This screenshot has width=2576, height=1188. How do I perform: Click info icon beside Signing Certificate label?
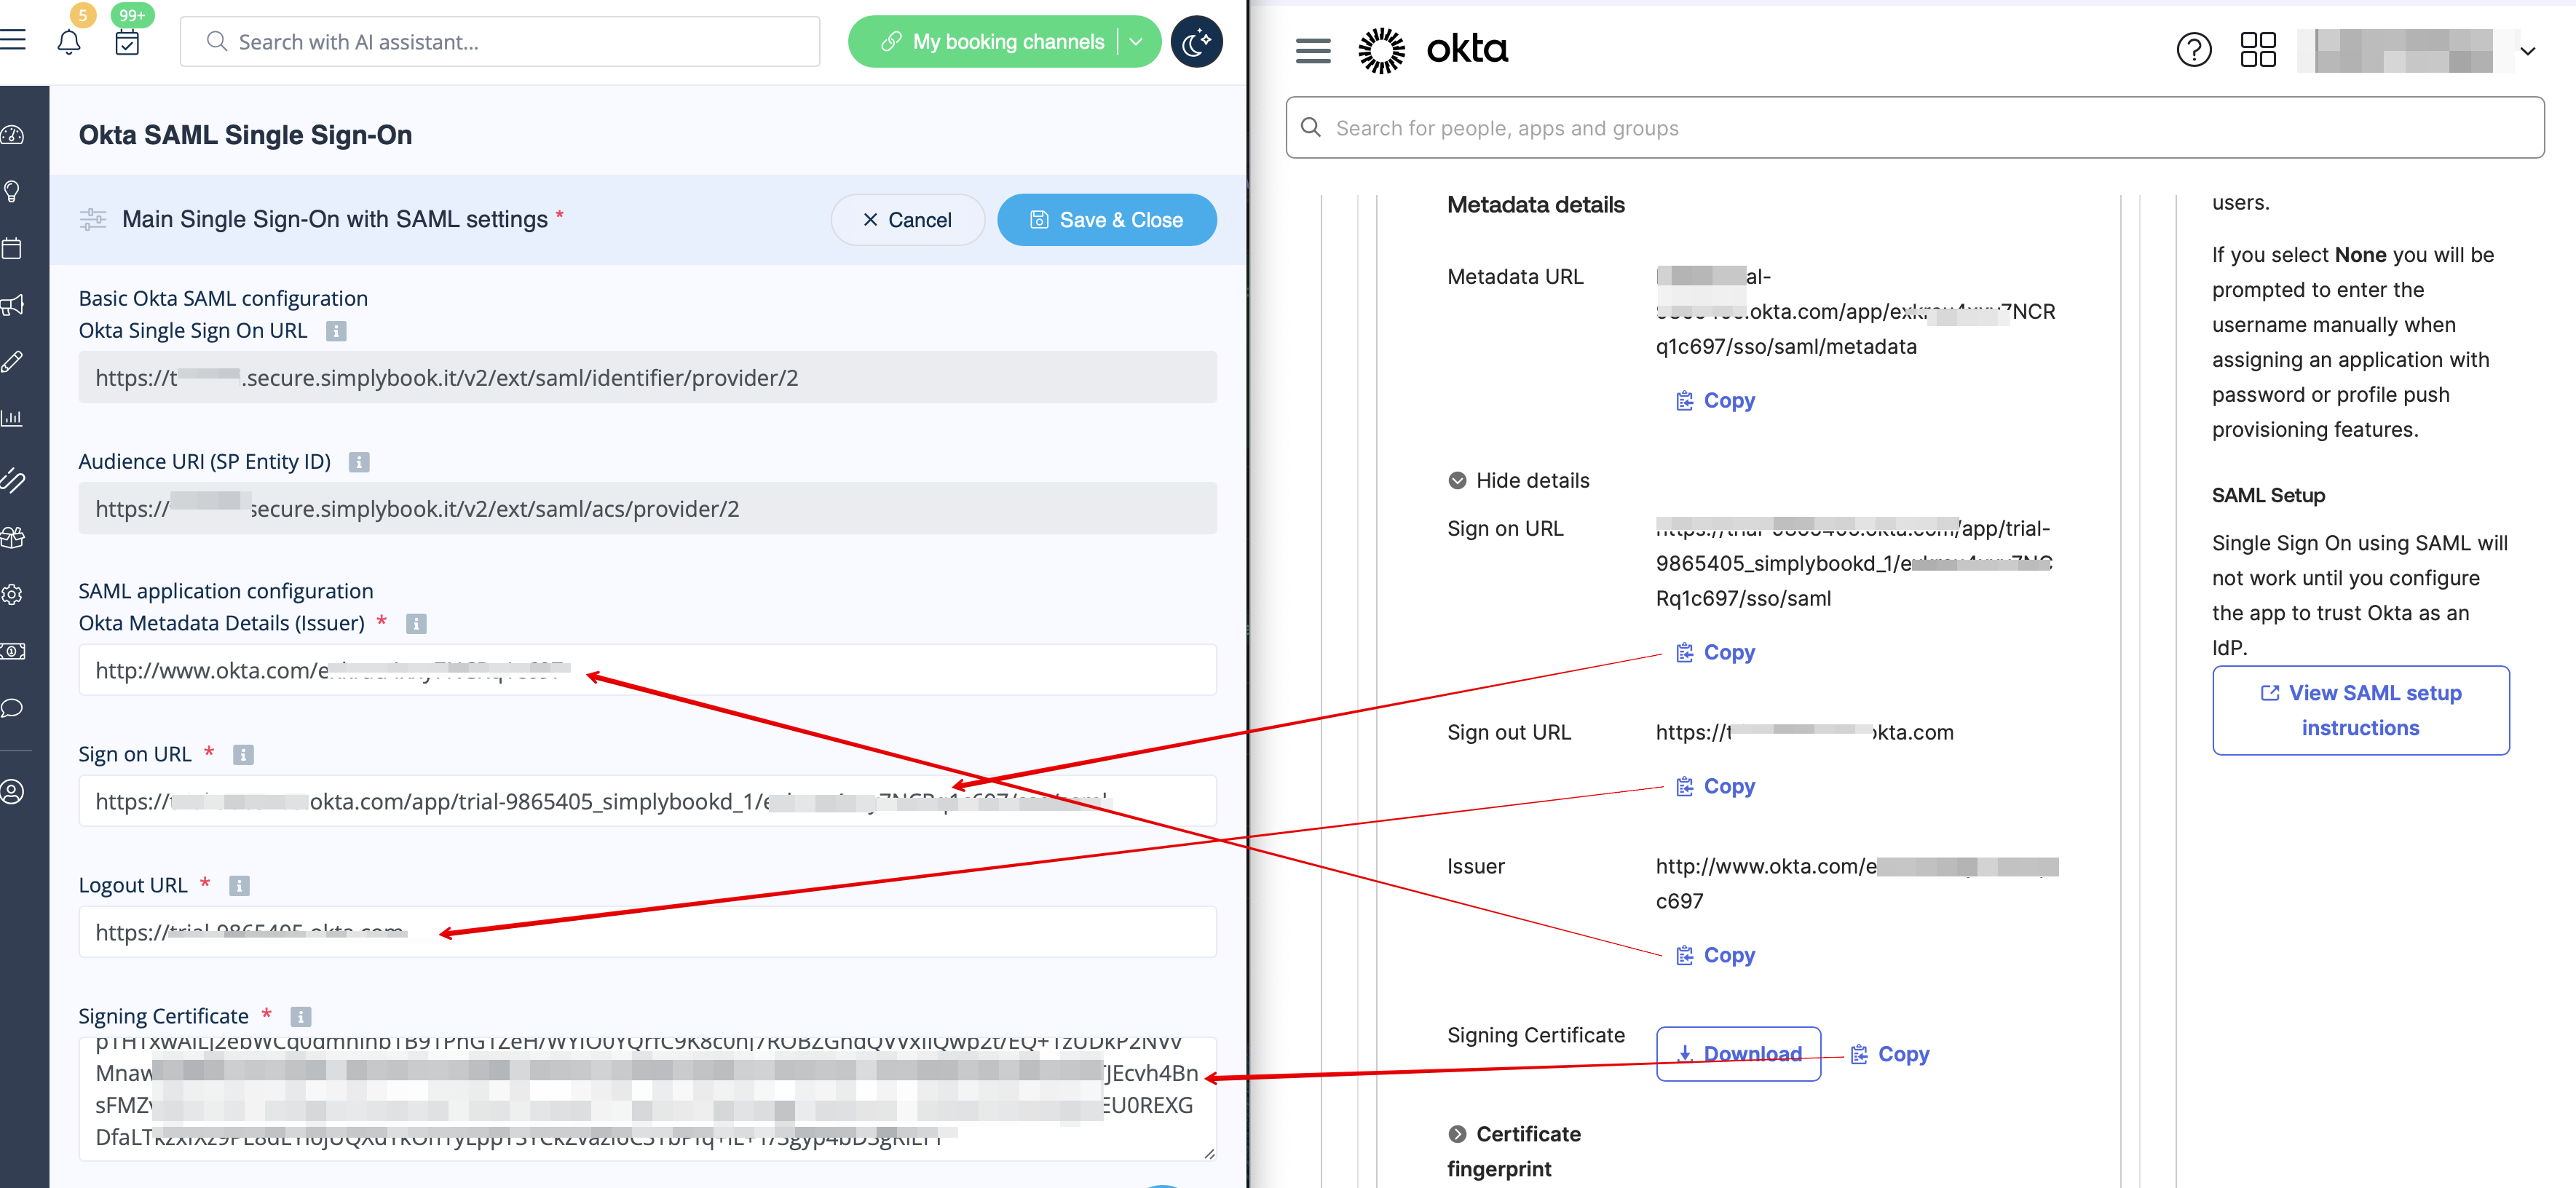pos(301,1016)
